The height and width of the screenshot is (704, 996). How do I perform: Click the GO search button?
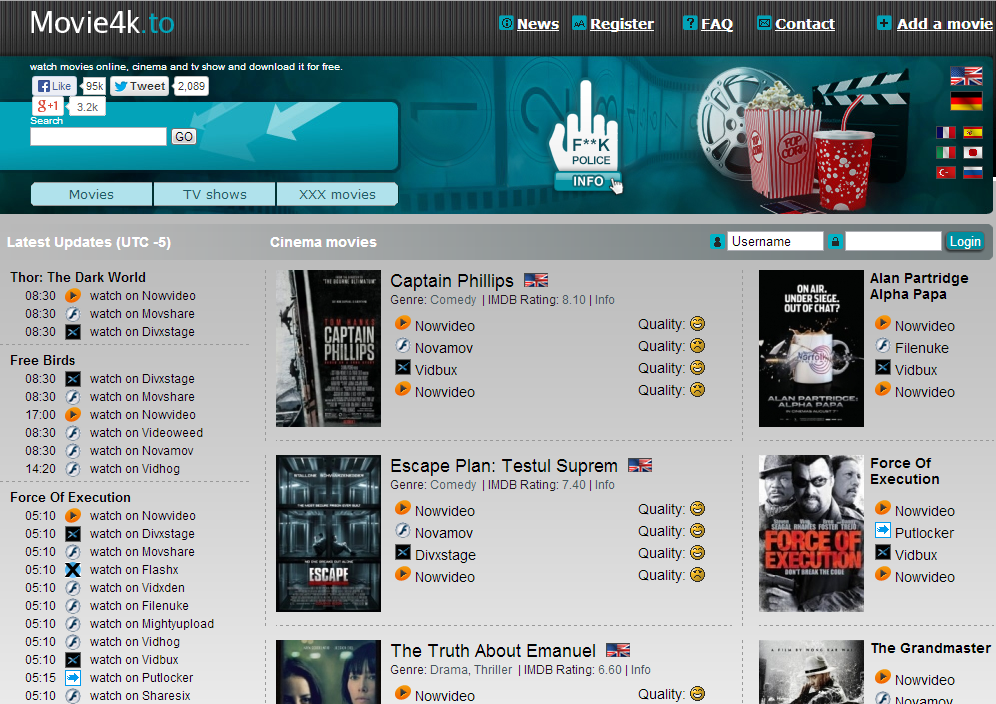(x=184, y=137)
